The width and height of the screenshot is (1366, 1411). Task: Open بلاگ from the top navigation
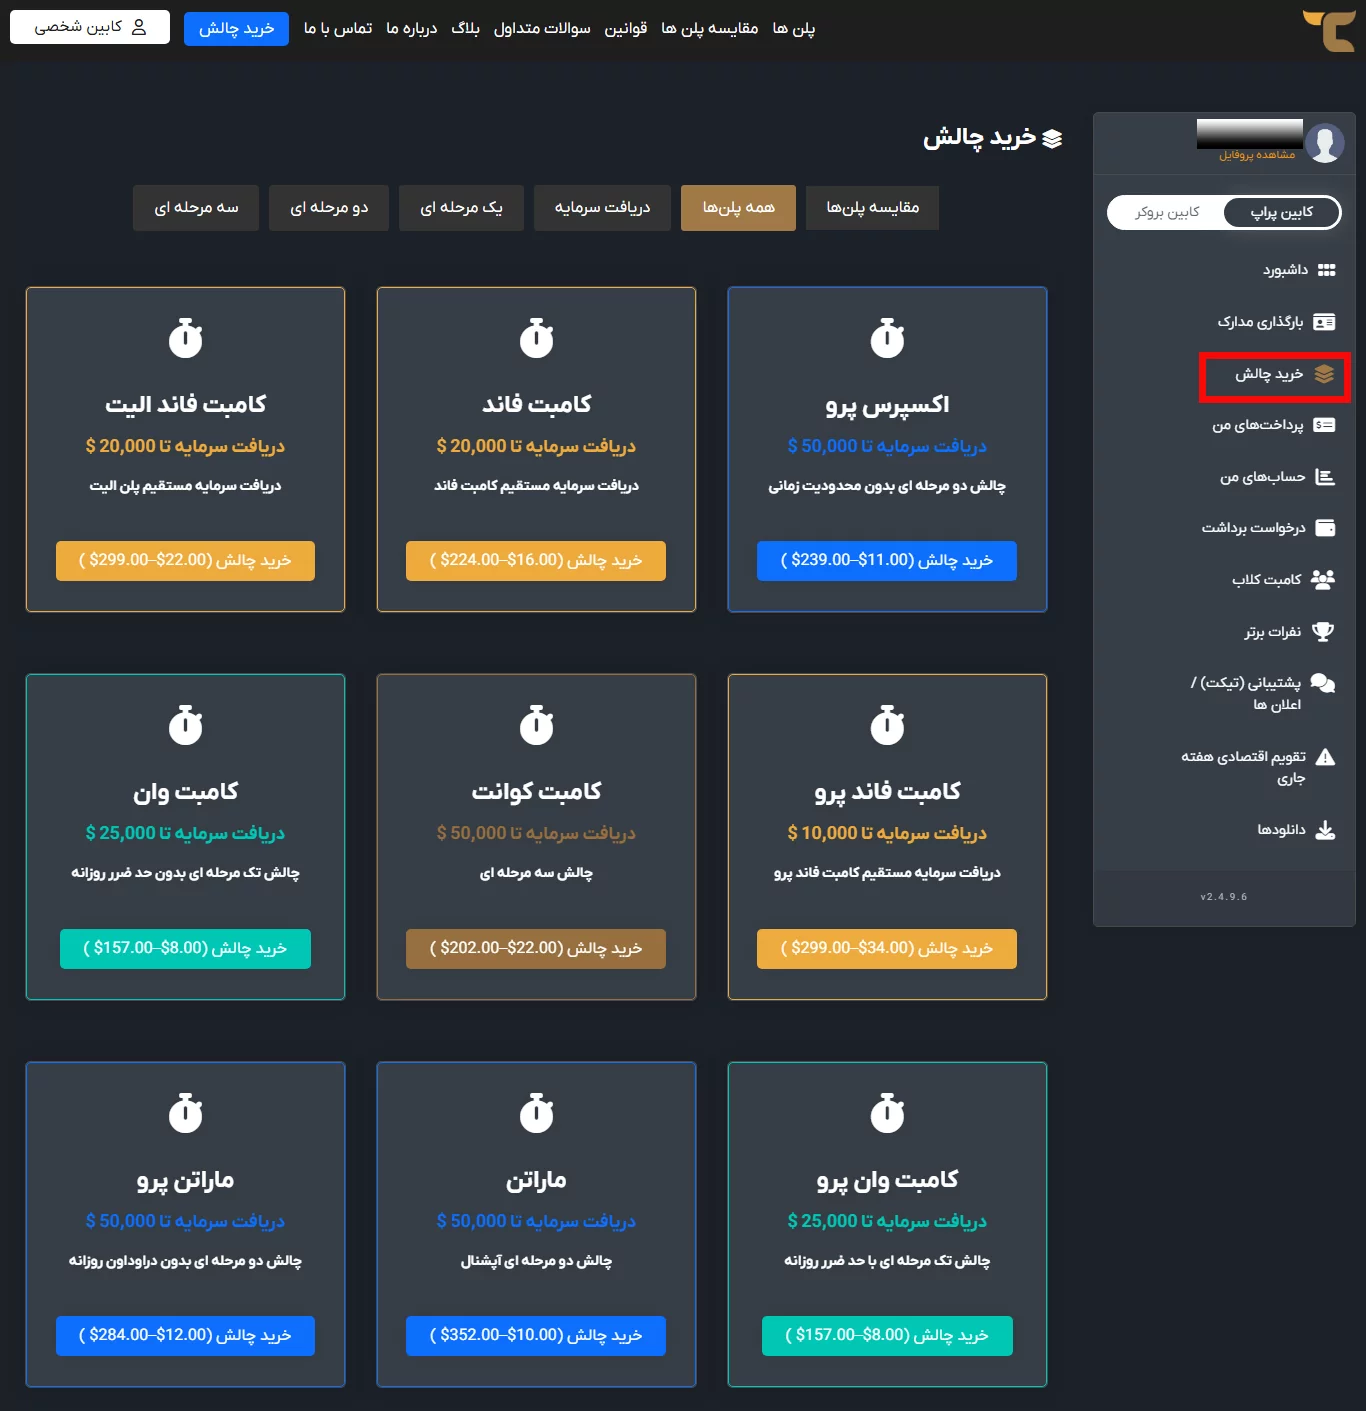click(x=465, y=28)
